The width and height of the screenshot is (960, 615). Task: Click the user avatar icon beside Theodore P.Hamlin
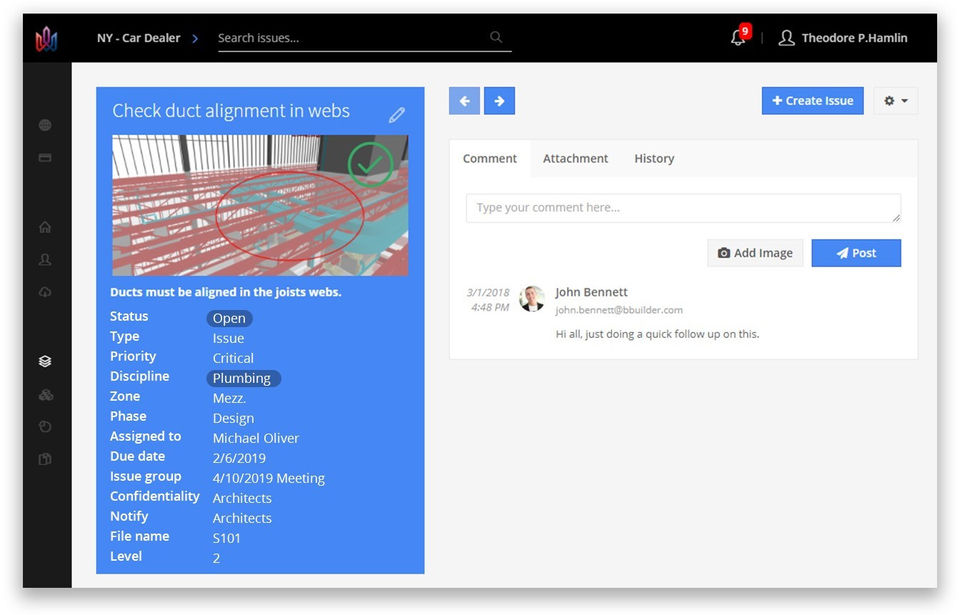[786, 38]
